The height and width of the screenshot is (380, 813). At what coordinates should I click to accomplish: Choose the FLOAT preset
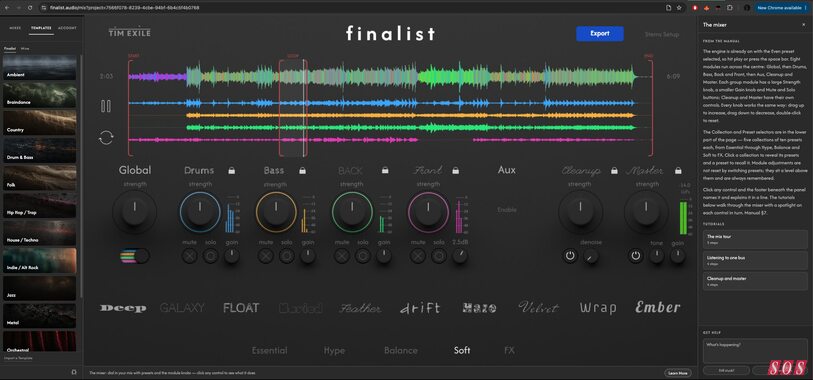click(x=241, y=308)
